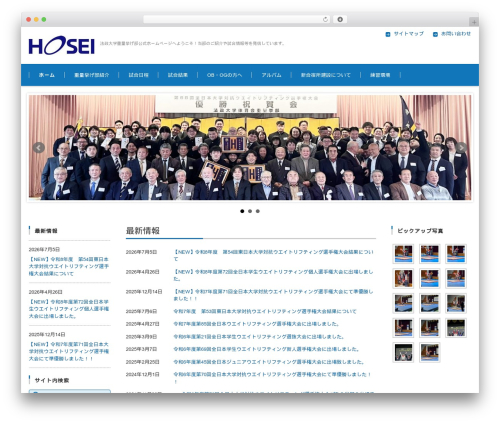Screen dimensions: 500x423
Task: Click the 2025年7月6日 date in the main list
Action: [141, 311]
